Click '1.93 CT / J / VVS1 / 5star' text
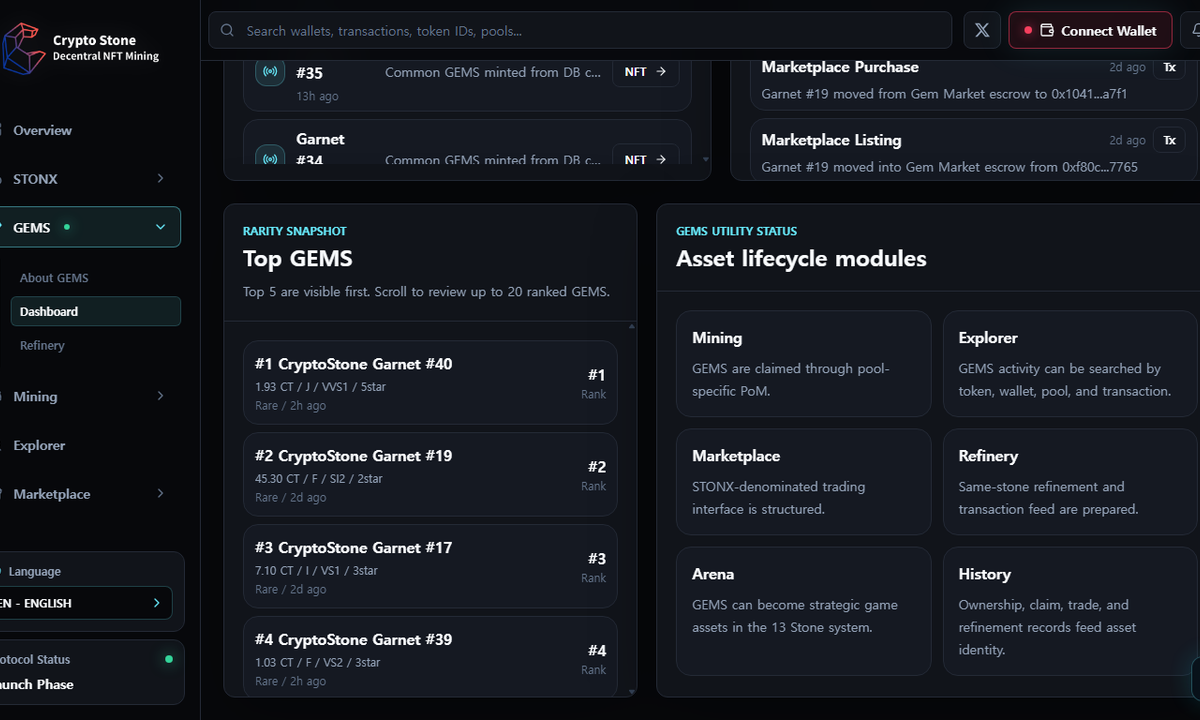Screen dimensions: 1200x720 tap(319, 386)
